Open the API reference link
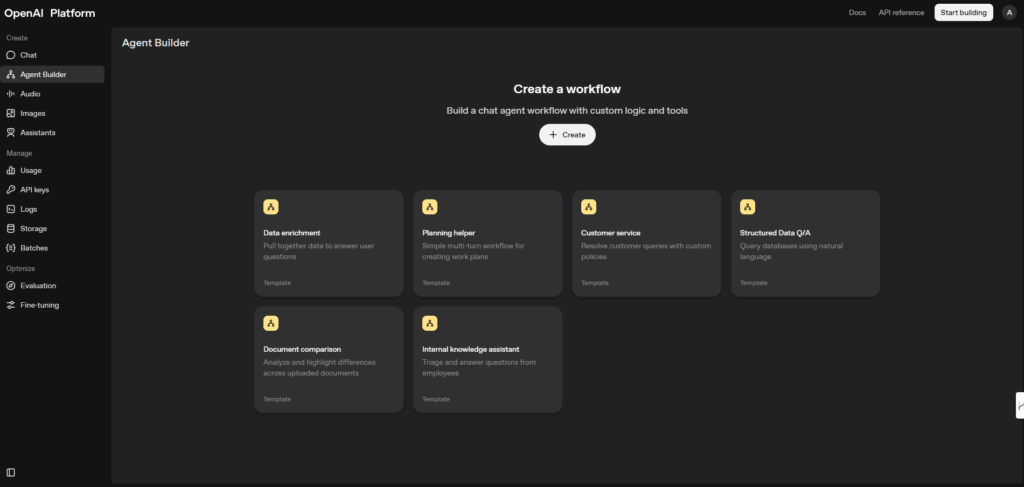Screen dimensions: 1024x487 click(901, 13)
